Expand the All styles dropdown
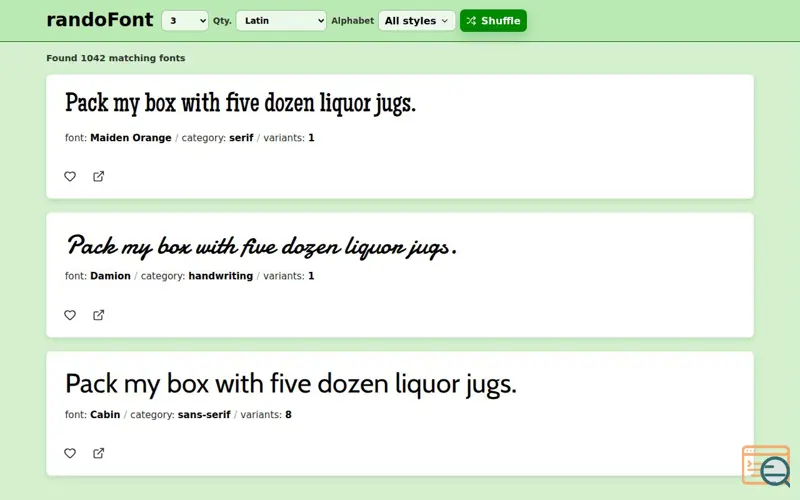The width and height of the screenshot is (800, 500). click(x=417, y=21)
